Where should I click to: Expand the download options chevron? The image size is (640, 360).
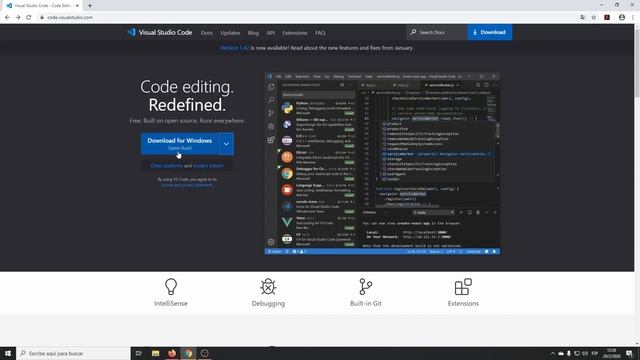227,144
